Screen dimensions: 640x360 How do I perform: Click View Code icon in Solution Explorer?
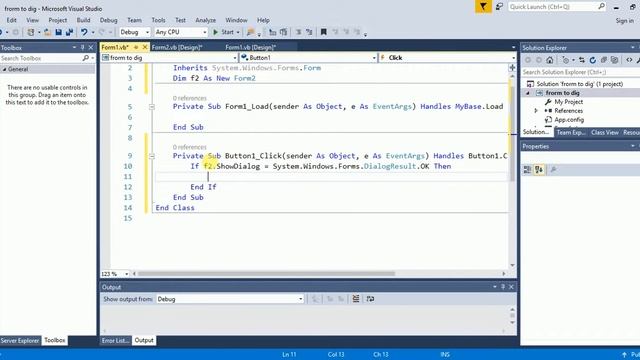629,60
